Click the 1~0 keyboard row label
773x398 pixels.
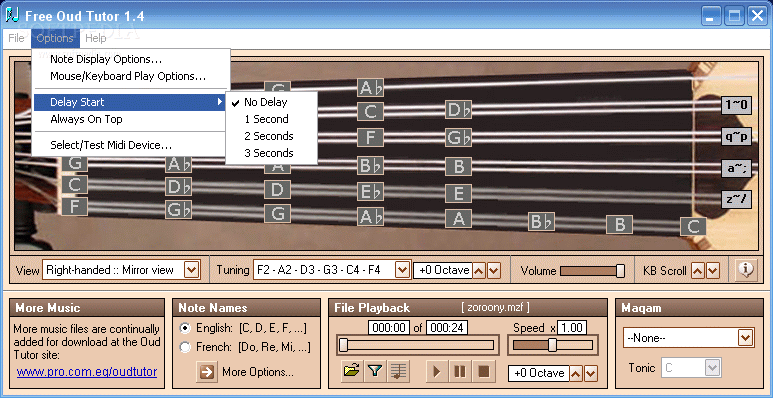pyautogui.click(x=737, y=105)
